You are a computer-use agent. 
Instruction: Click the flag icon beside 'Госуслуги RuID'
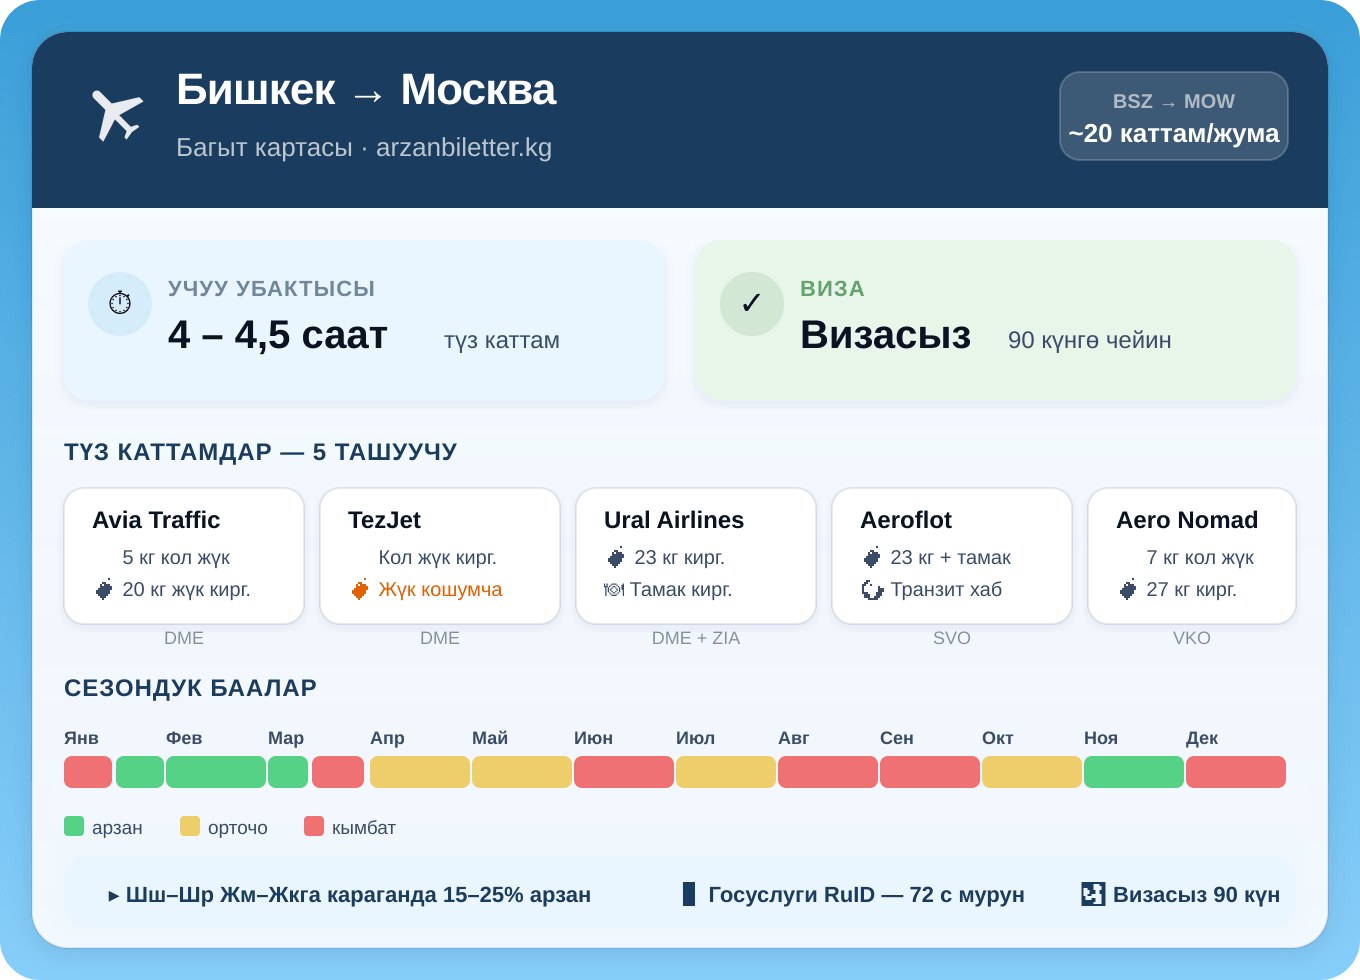[688, 894]
